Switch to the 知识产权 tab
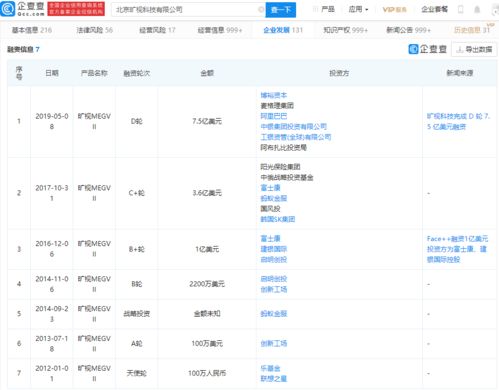The width and height of the screenshot is (499, 390). point(345,30)
